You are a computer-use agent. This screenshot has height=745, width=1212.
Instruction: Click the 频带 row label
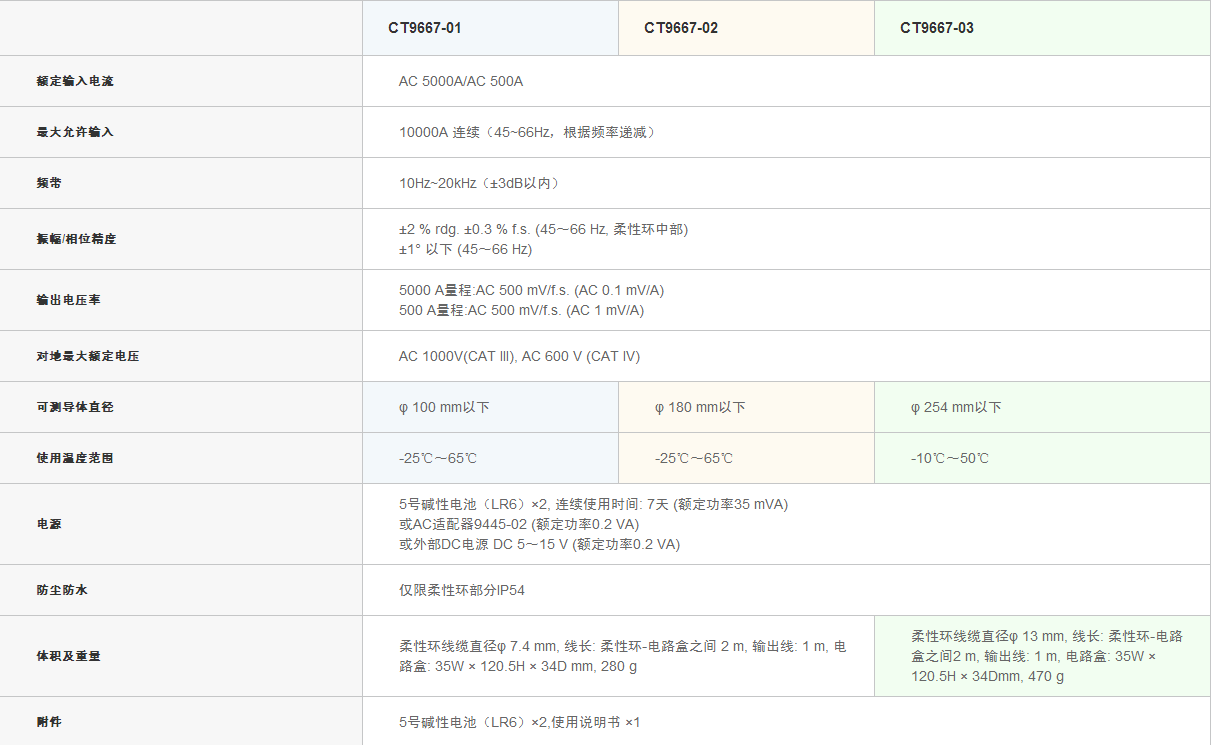pos(49,184)
